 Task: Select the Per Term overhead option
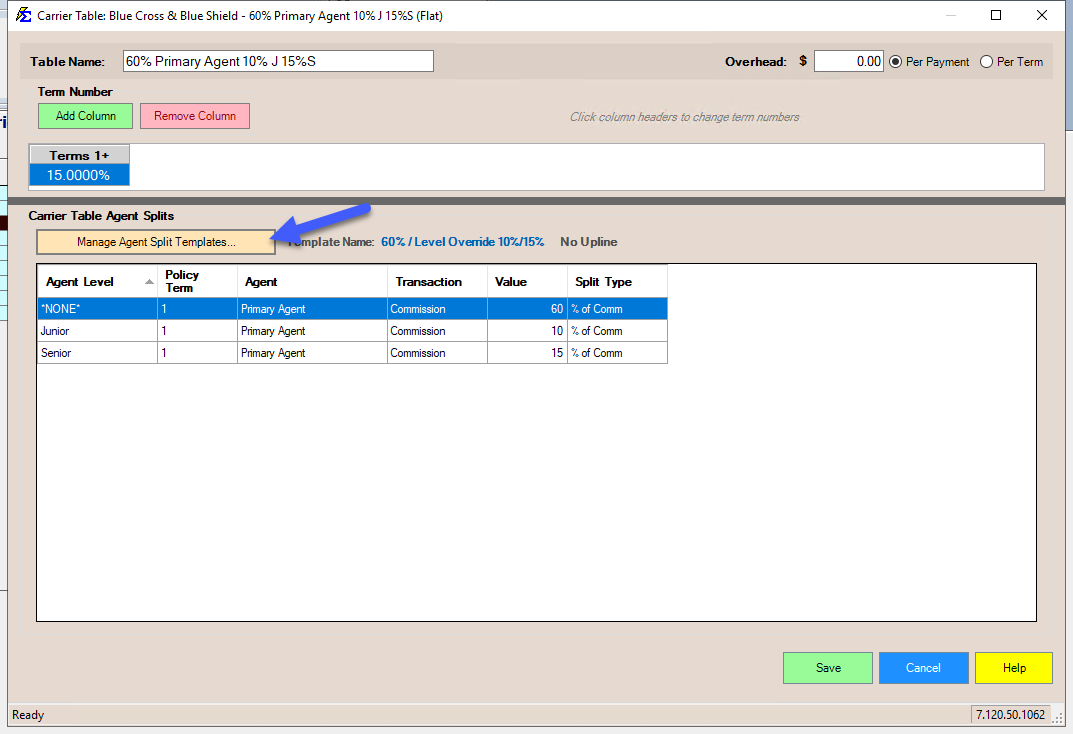coord(987,62)
